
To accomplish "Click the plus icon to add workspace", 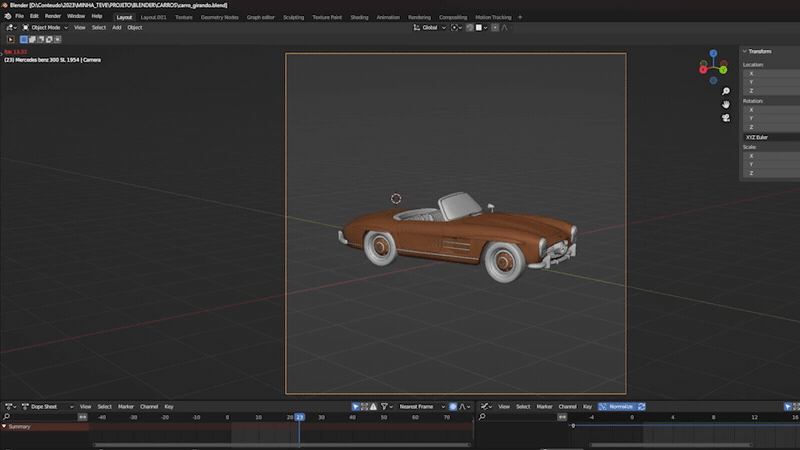I will [x=519, y=17].
